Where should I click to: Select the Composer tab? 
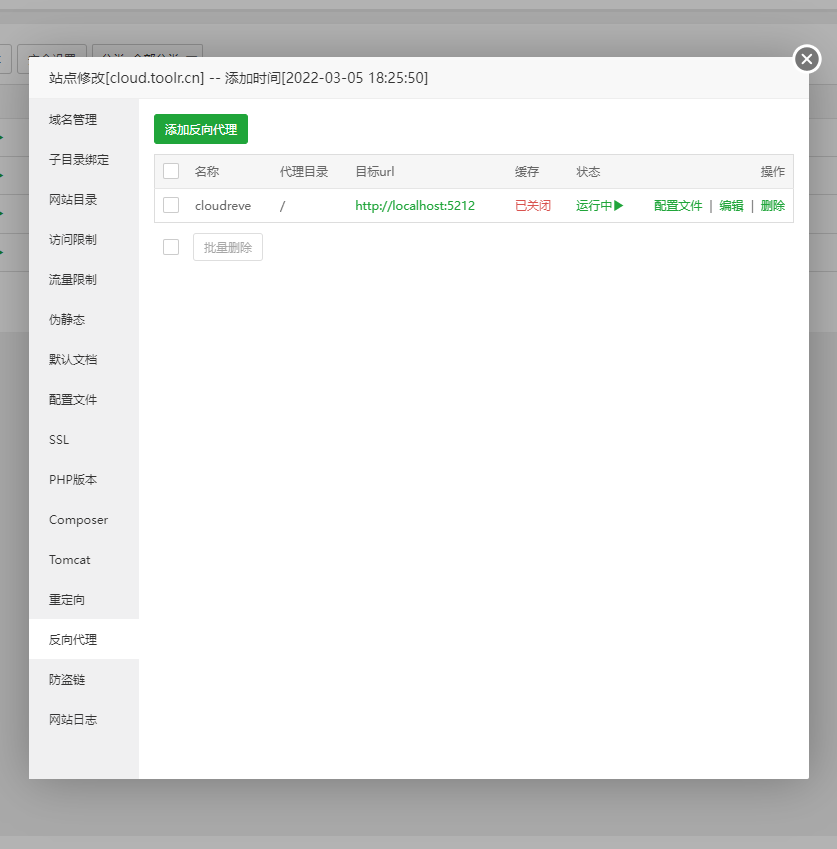point(84,520)
